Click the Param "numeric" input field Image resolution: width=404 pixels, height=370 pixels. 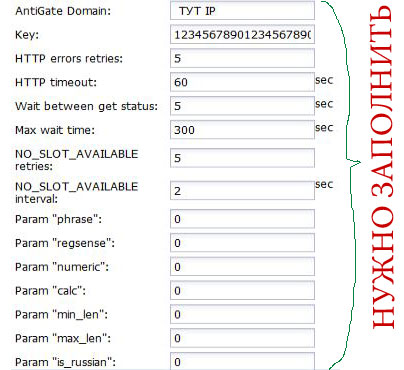click(x=242, y=267)
